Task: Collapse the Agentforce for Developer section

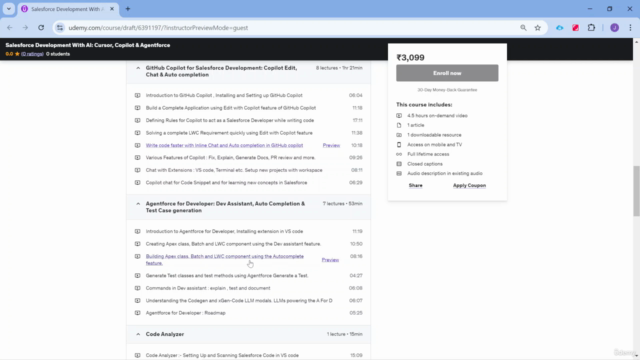Action: click(138, 204)
